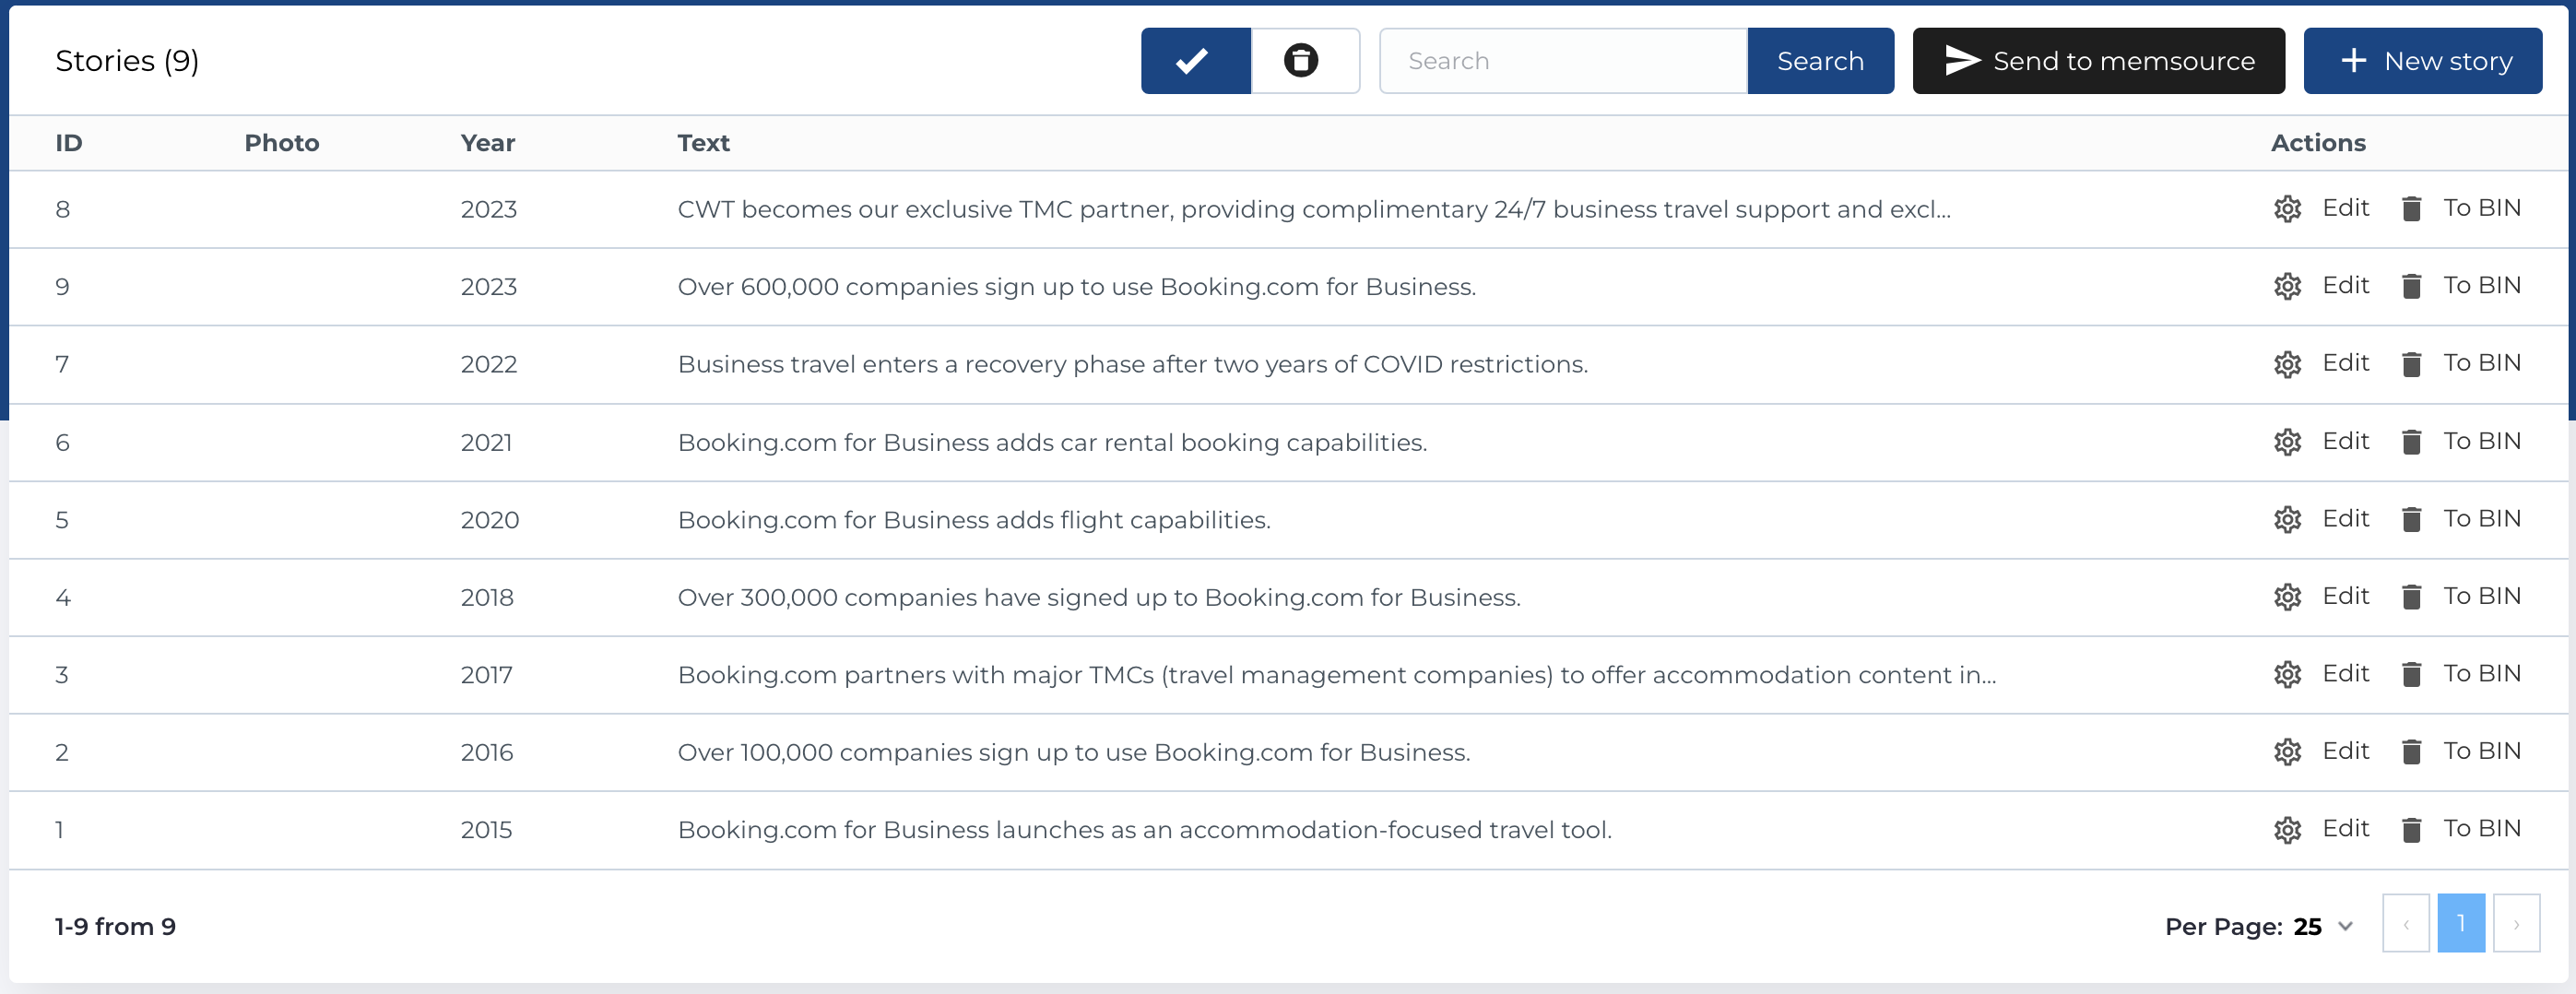Click the gear icon for story 3
Viewport: 2576px width, 994px height.
point(2287,675)
